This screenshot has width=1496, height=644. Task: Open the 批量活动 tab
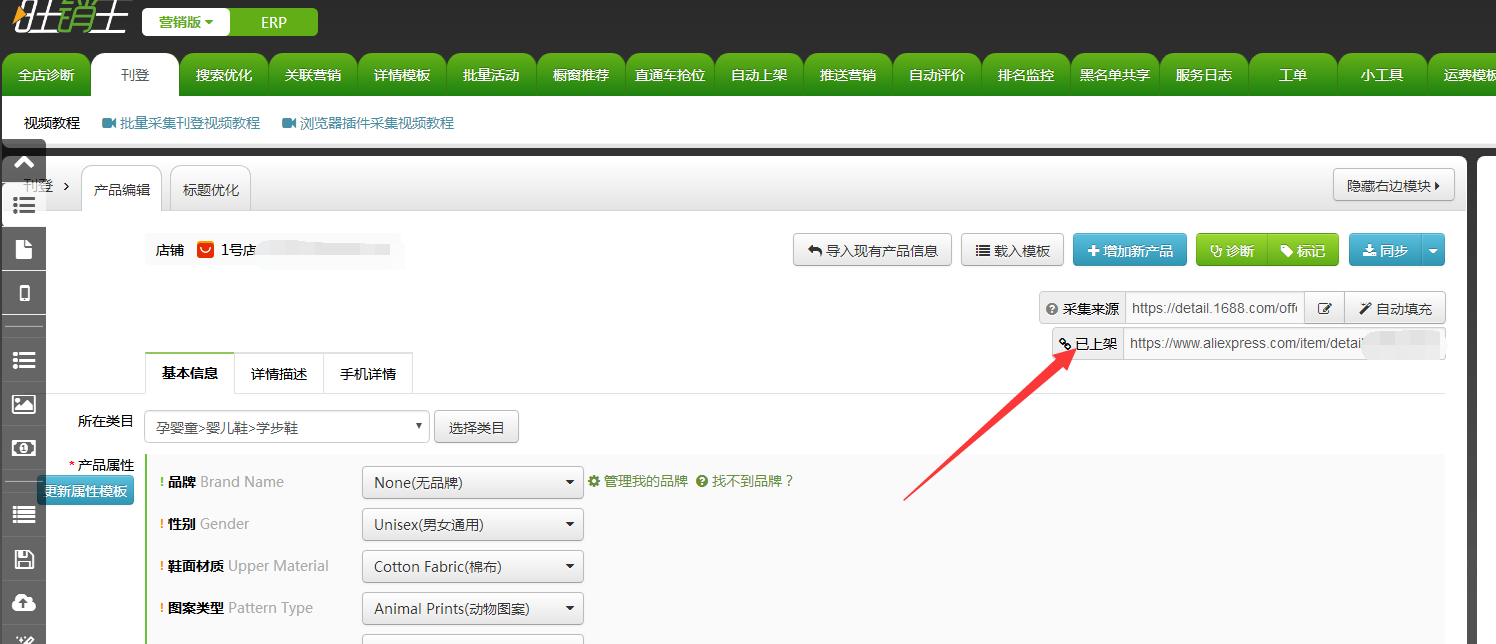tap(491, 75)
